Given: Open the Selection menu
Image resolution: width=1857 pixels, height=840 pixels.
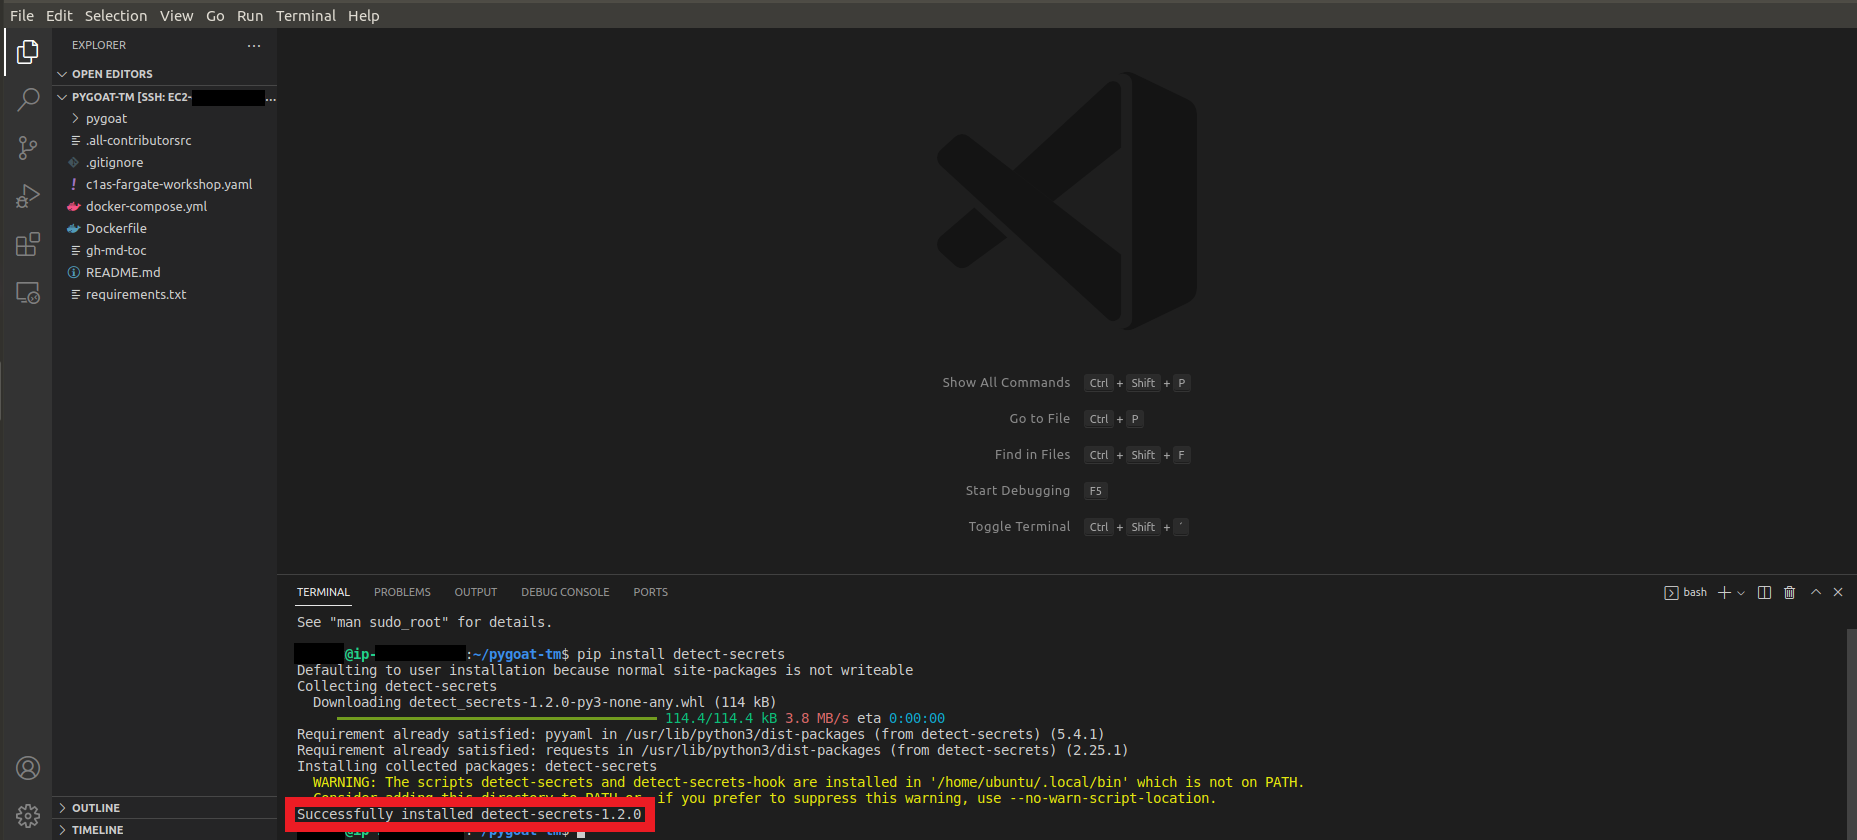Looking at the screenshot, I should [116, 15].
